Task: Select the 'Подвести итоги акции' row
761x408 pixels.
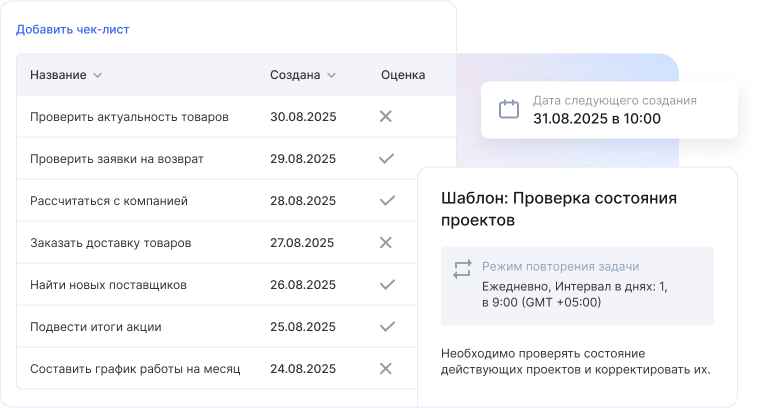Action: click(95, 327)
